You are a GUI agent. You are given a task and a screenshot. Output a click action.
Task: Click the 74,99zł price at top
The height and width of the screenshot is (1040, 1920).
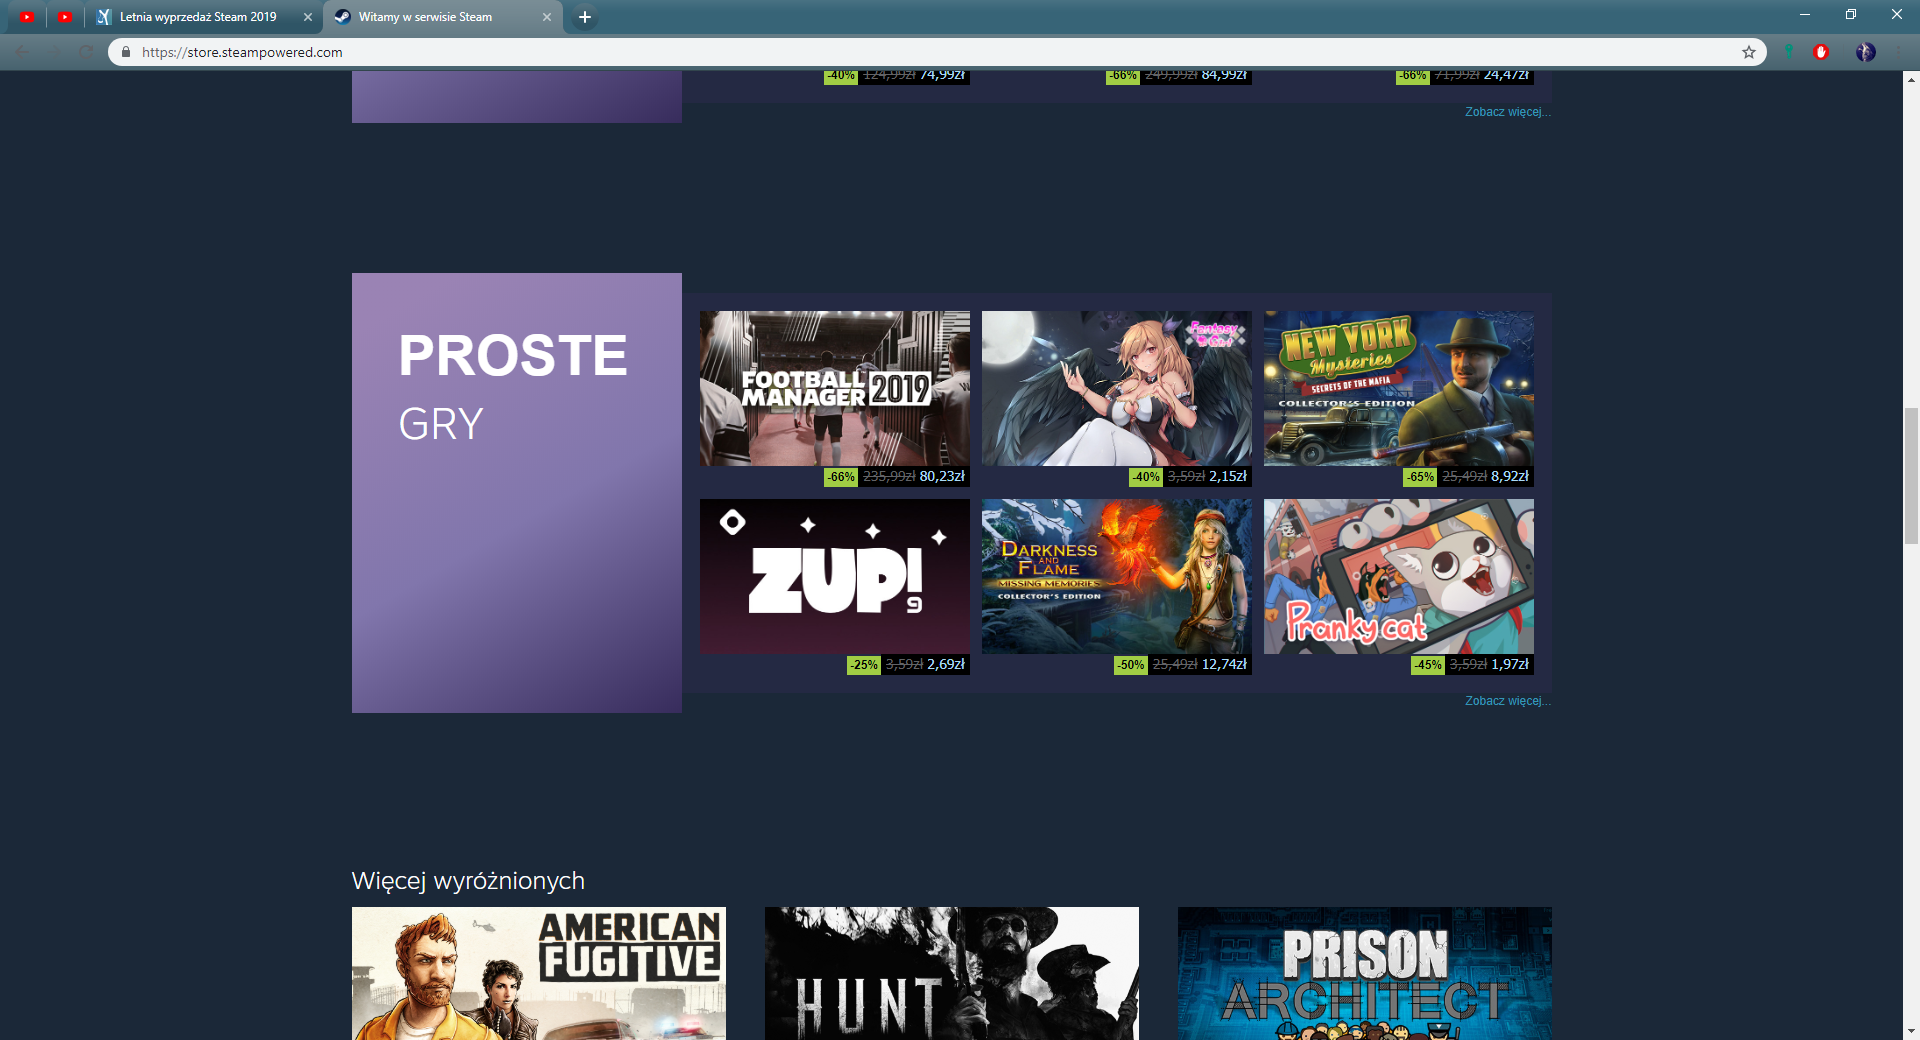[x=942, y=76]
